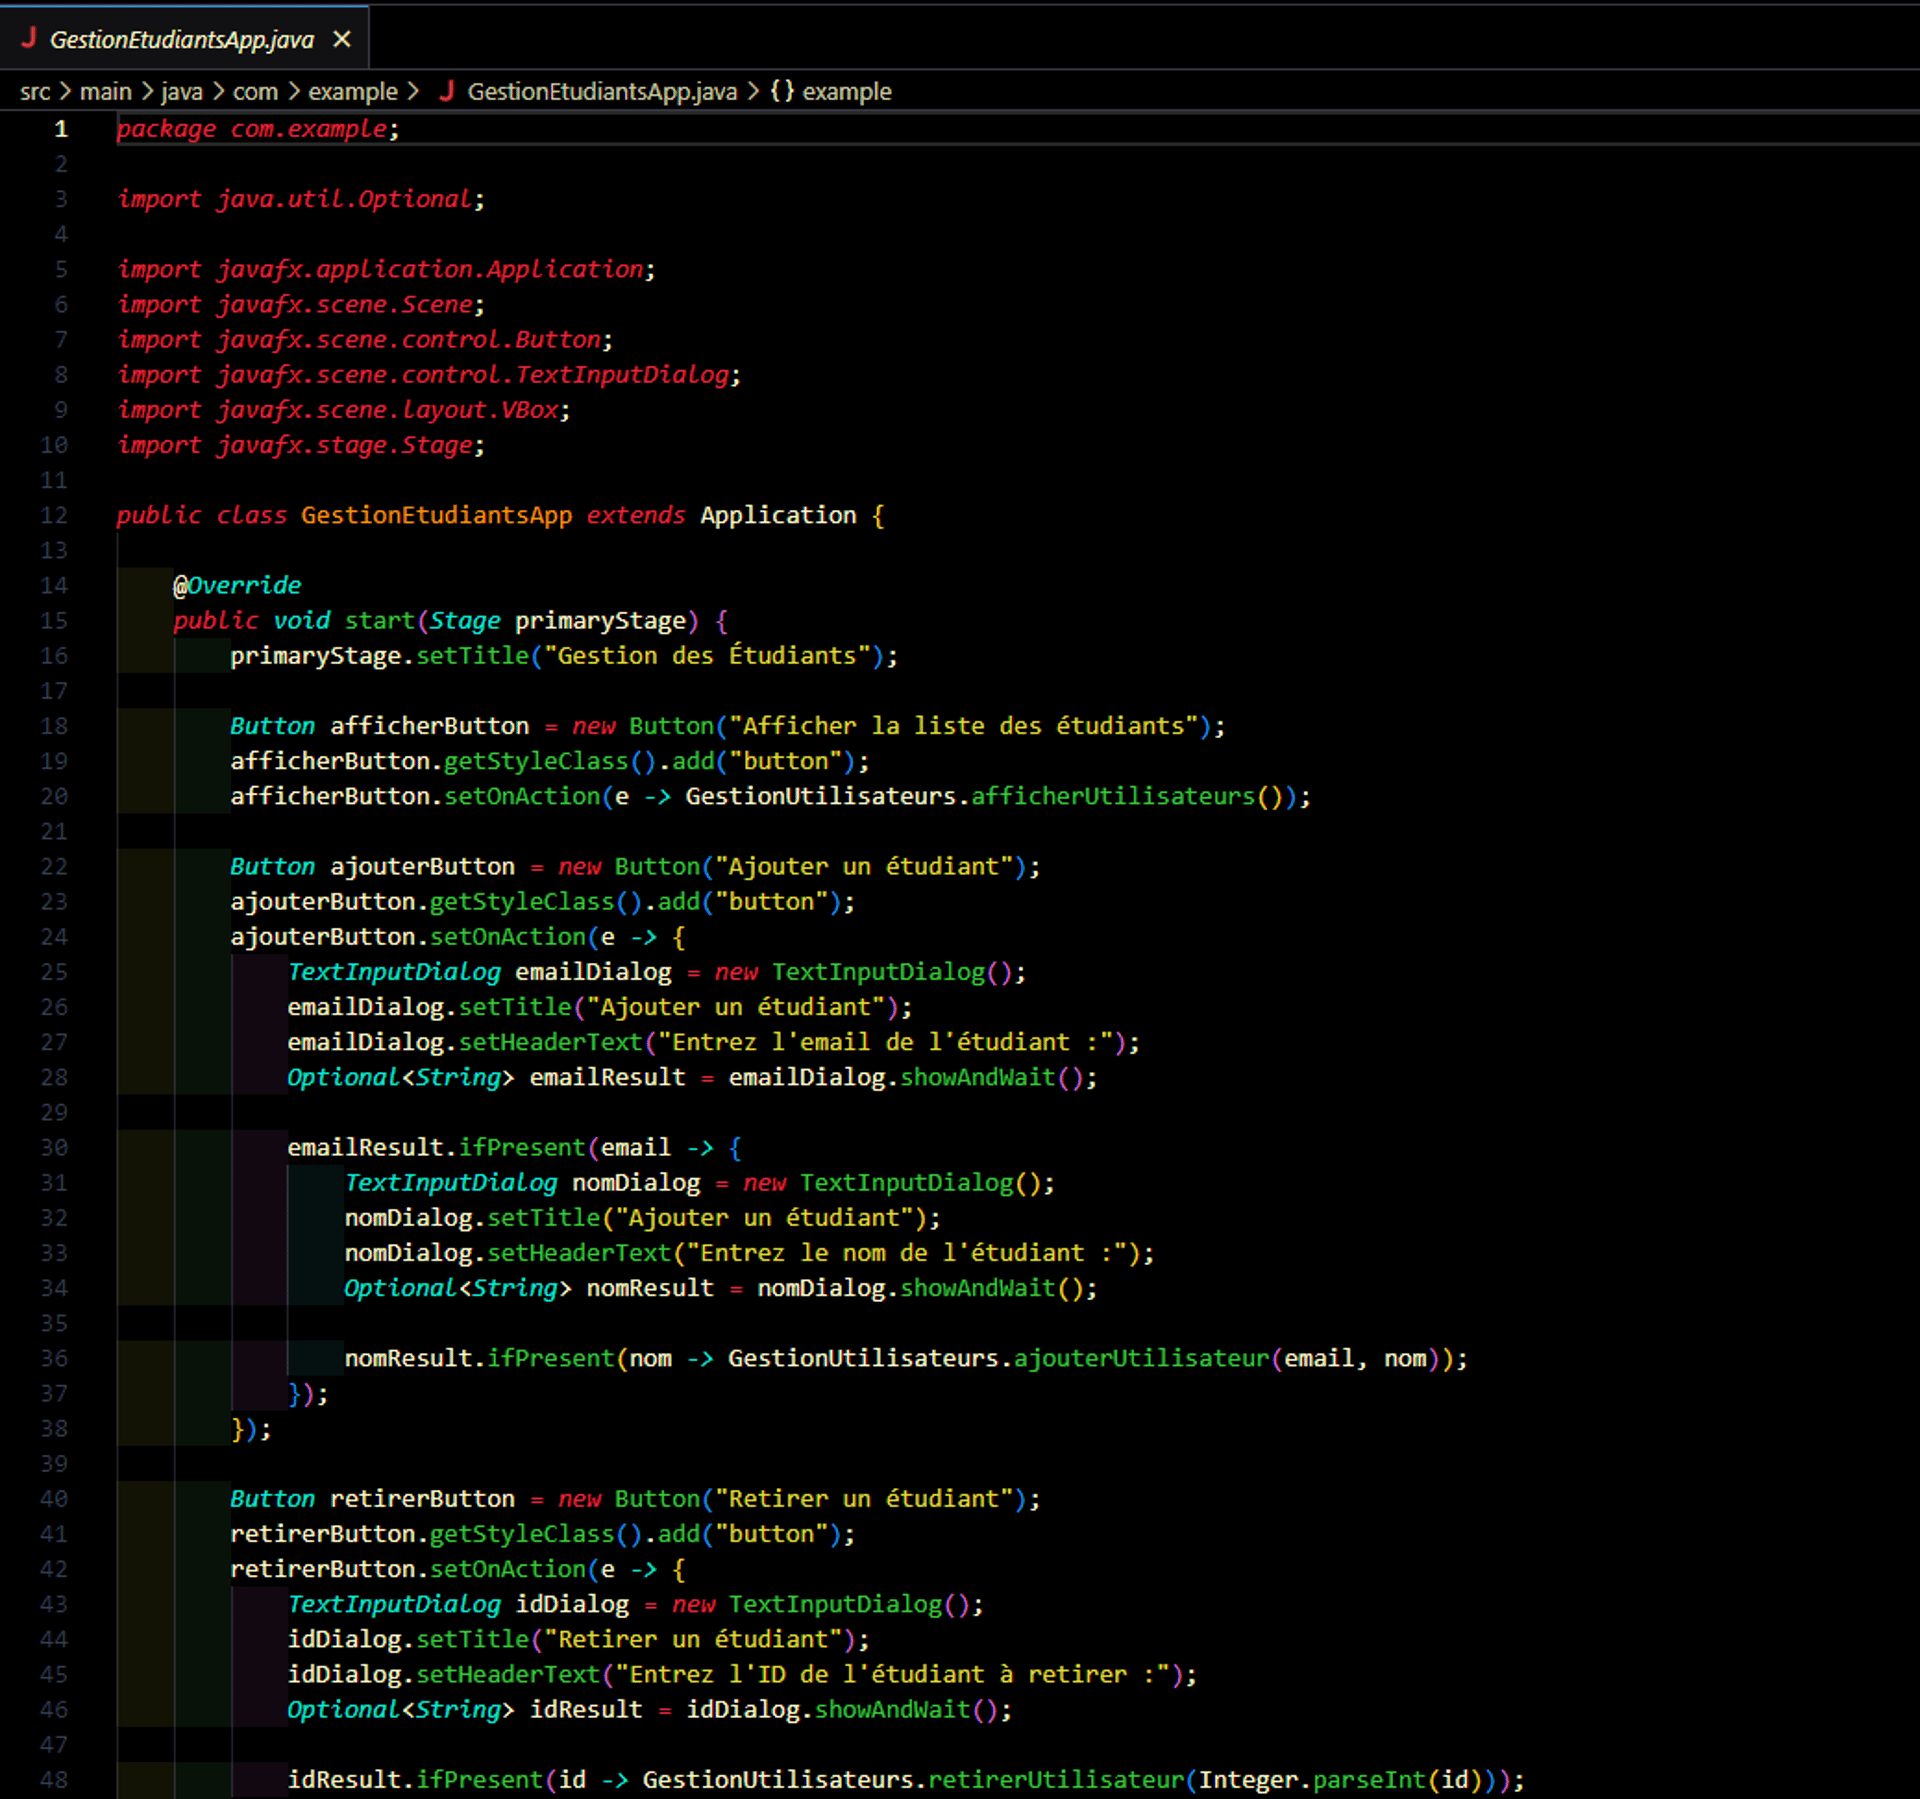Open the example symbol breadcrumb at the end
Viewport: 1920px width, 1799px height.
[x=846, y=92]
